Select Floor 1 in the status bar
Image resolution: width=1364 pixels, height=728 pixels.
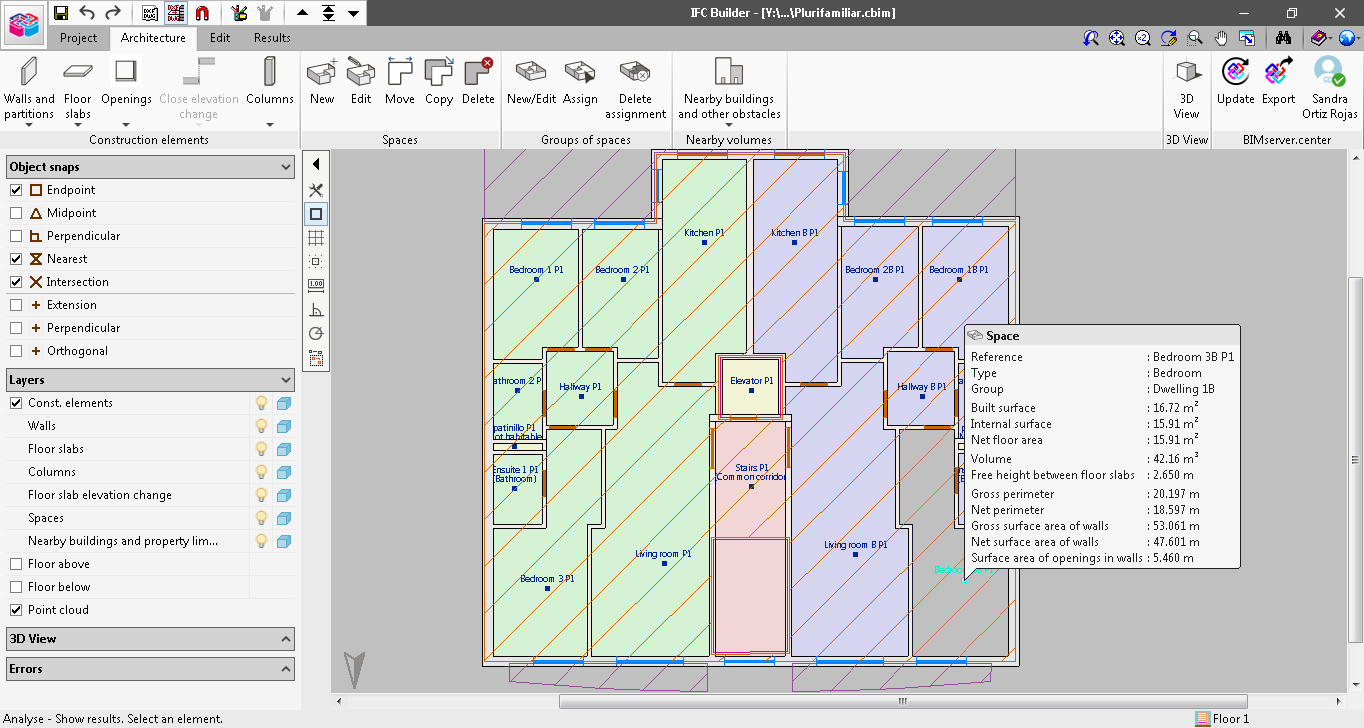click(x=1229, y=718)
